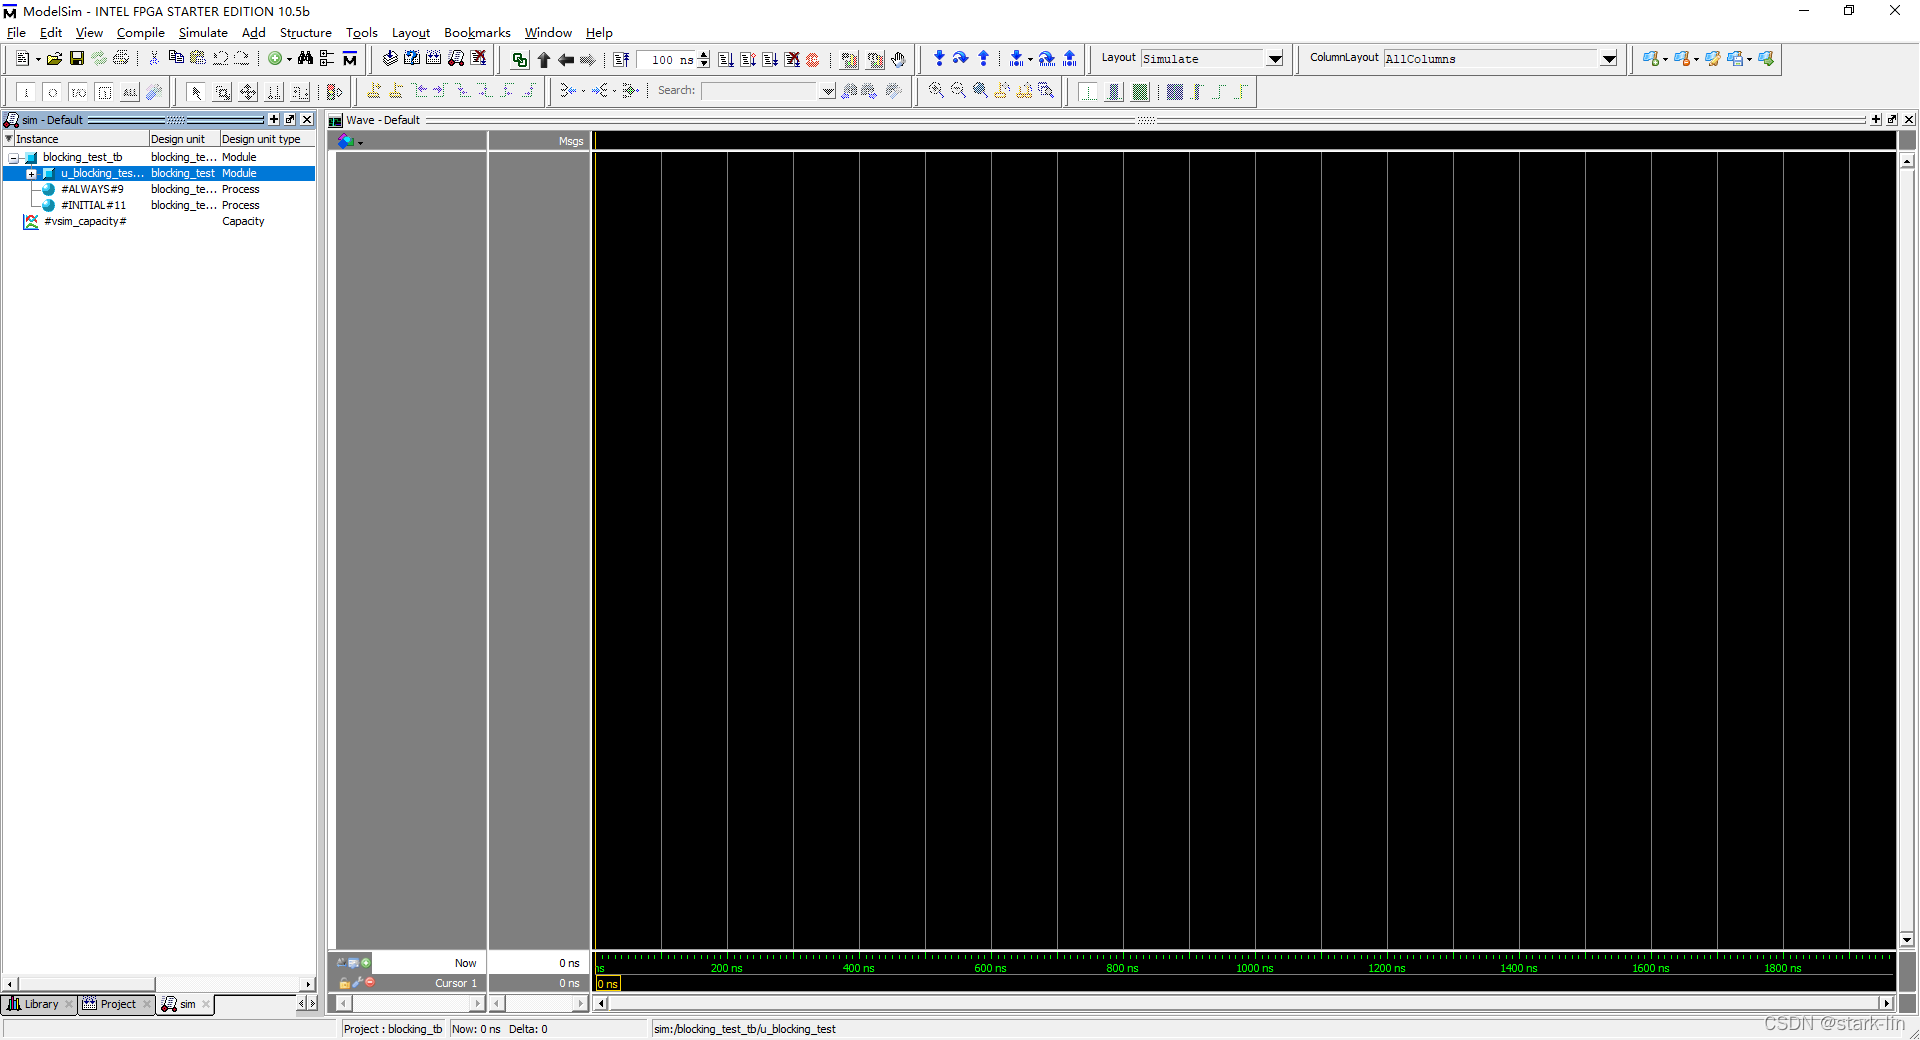Select the Zoom Mode box tool
The height and width of the screenshot is (1040, 1920).
point(222,92)
